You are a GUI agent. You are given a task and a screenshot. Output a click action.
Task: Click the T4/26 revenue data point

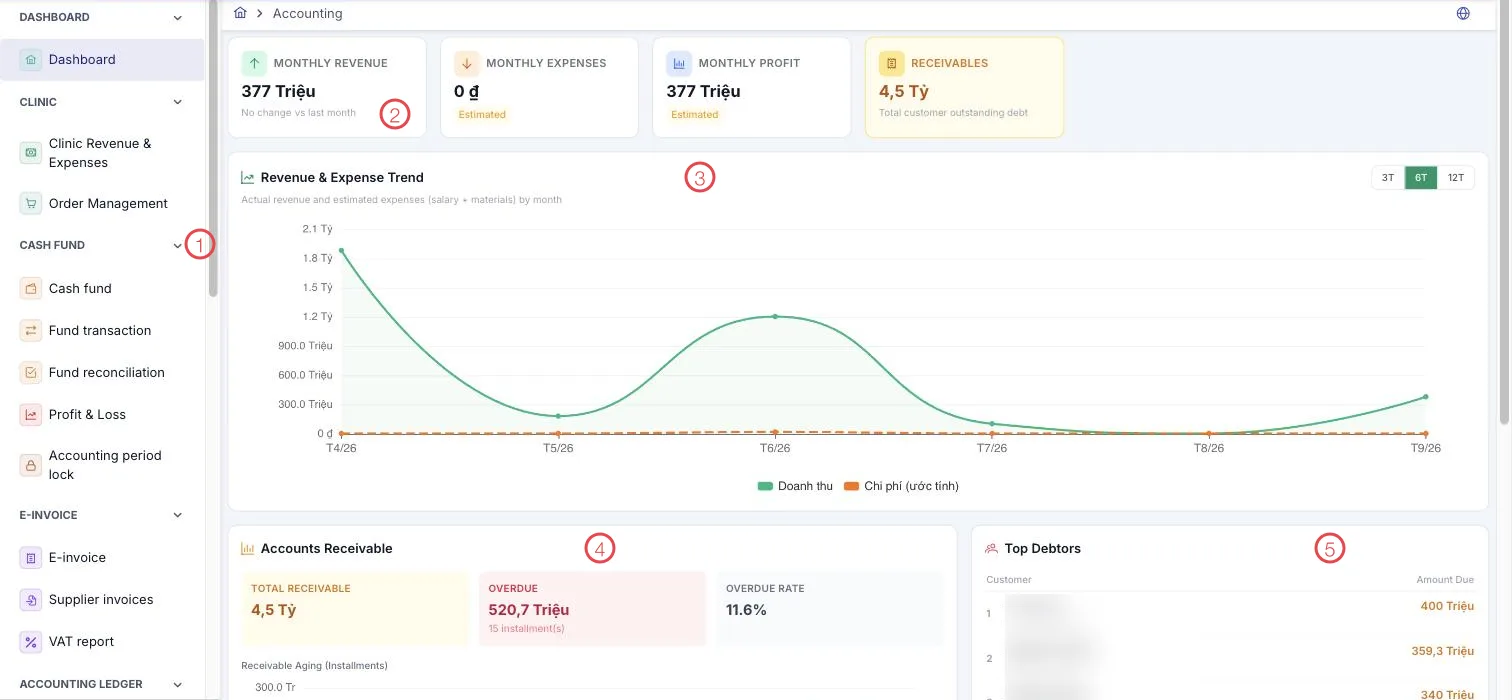pyautogui.click(x=341, y=250)
